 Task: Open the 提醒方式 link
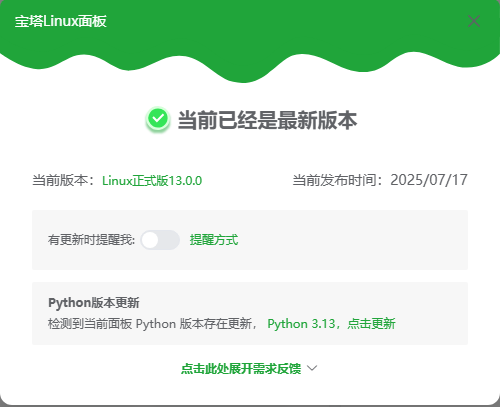[x=214, y=240]
